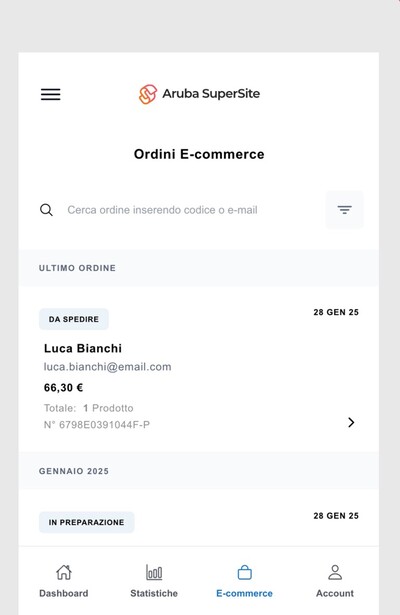Expand Luca Bianchi order details chevron
This screenshot has width=400, height=615.
click(351, 422)
